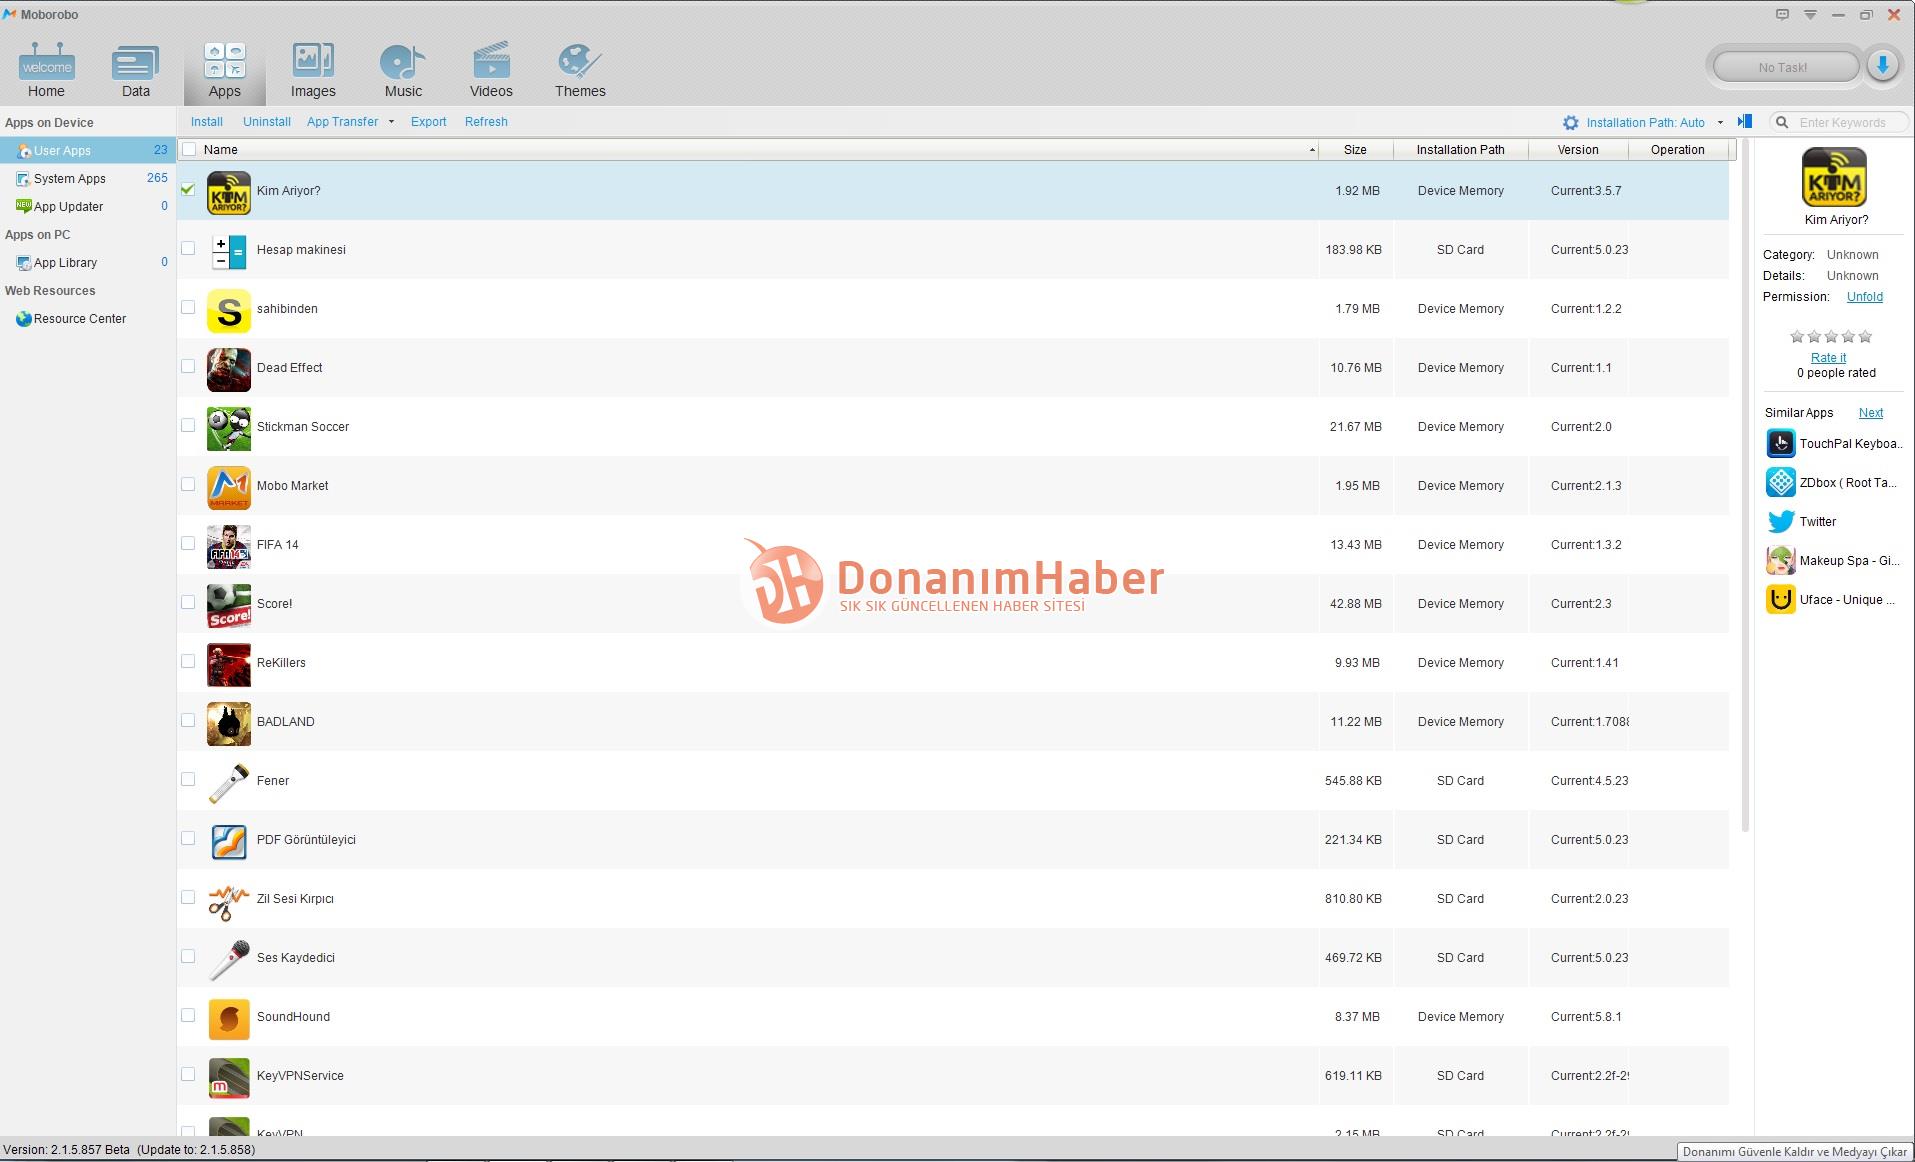
Task: Click the KeyVPNService icon
Action: [x=229, y=1078]
